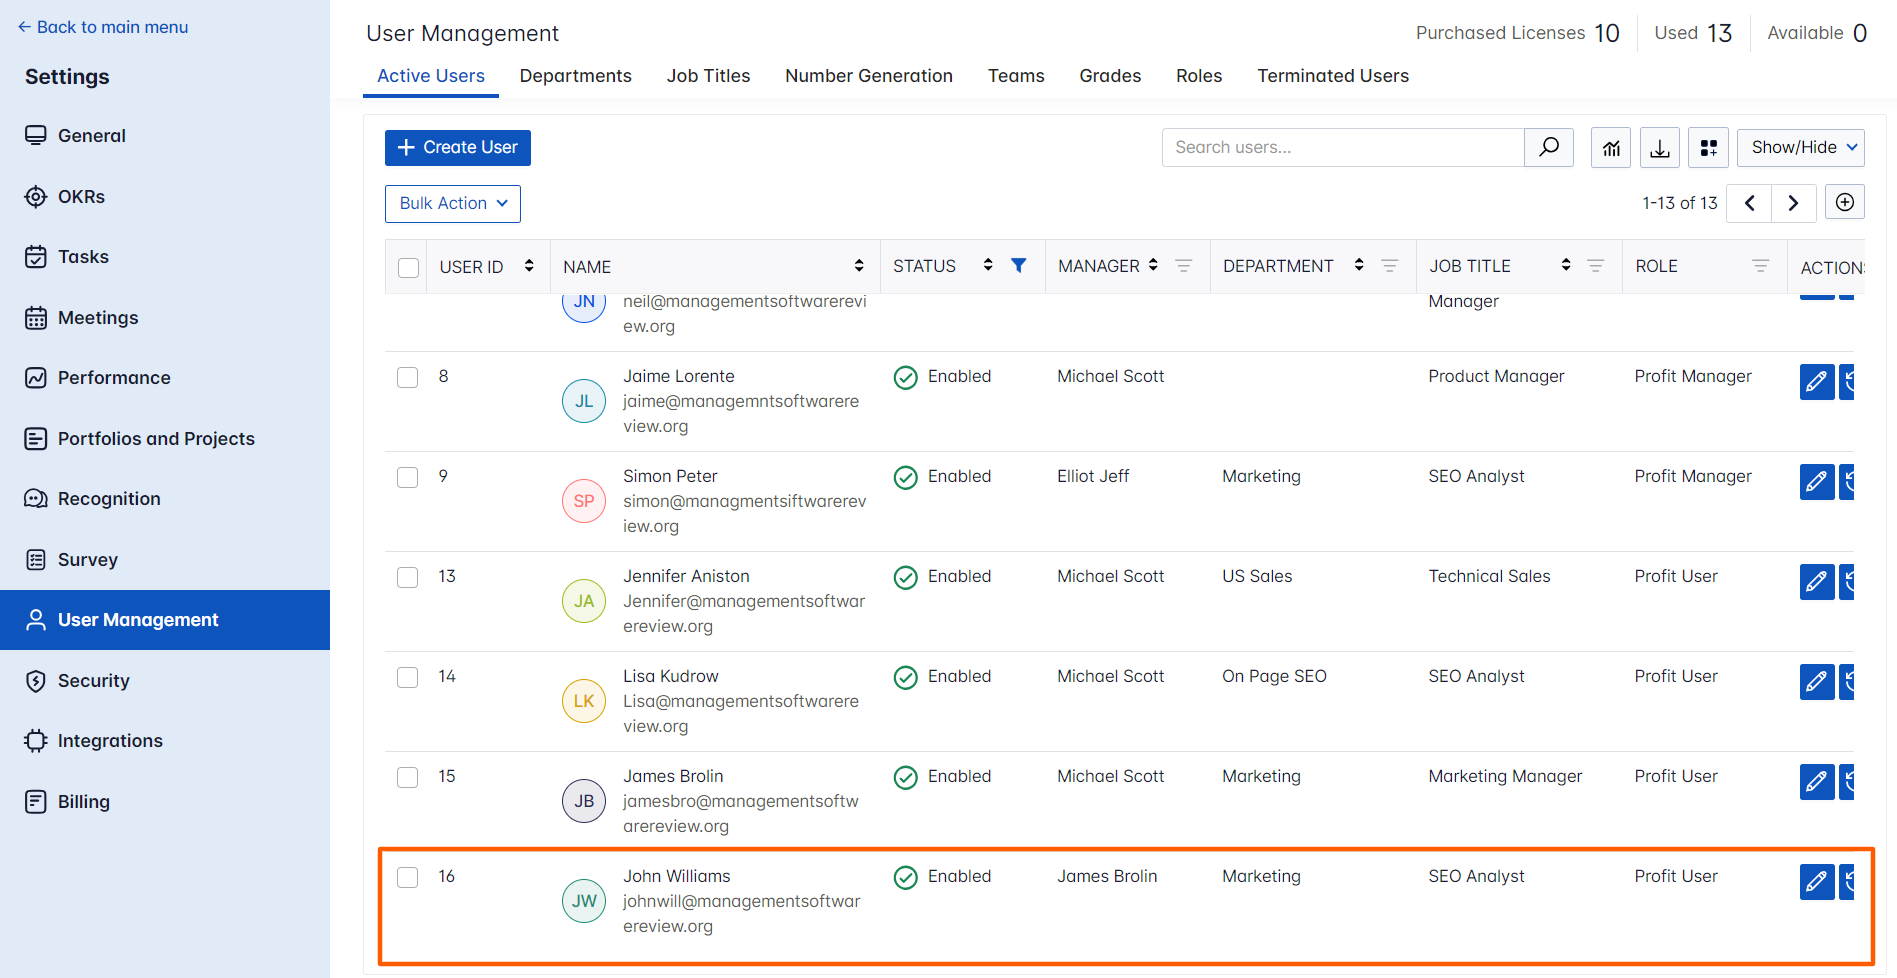Open Security in settings sidebar

pyautogui.click(x=93, y=681)
